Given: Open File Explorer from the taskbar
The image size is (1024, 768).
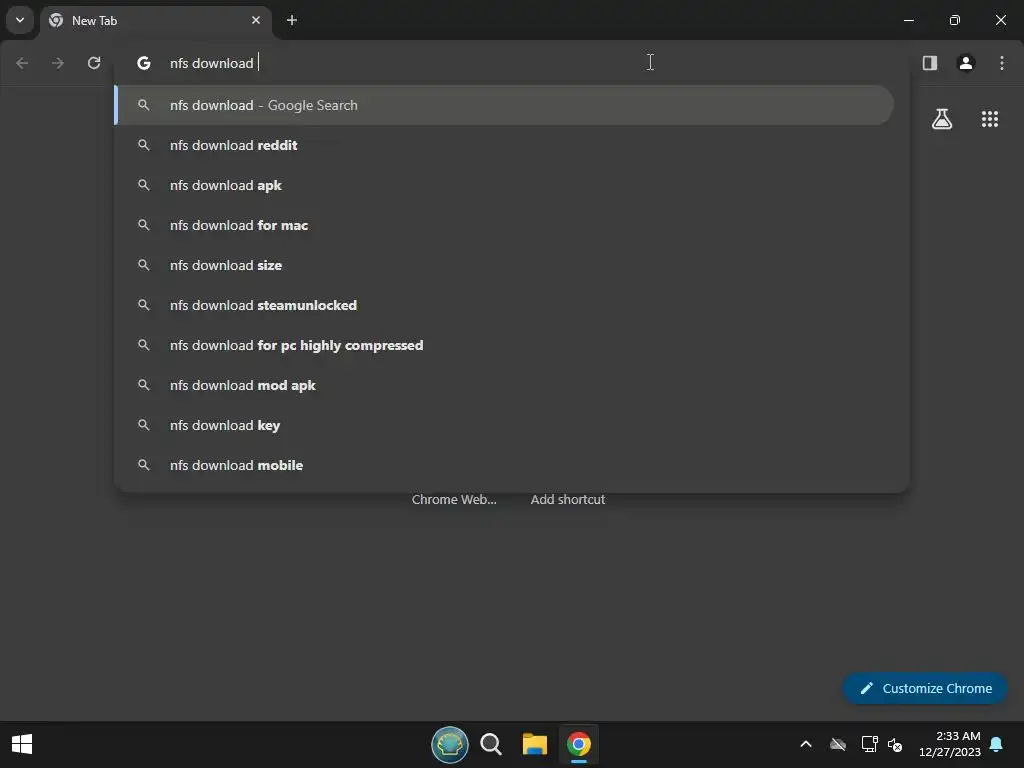Looking at the screenshot, I should pos(535,744).
